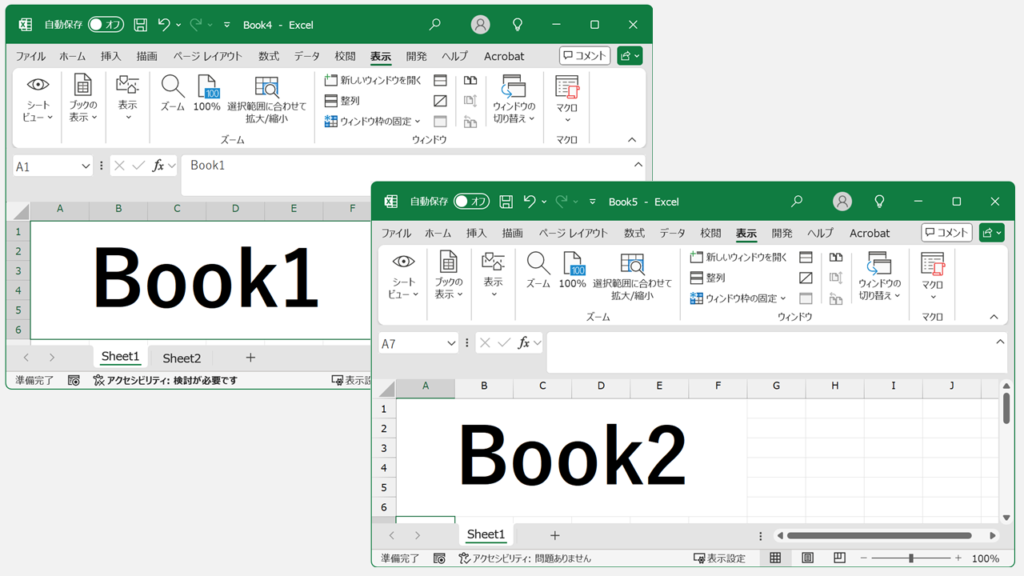The height and width of the screenshot is (576, 1024).
Task: Click the search magnifier in Book4 title bar
Action: click(435, 24)
